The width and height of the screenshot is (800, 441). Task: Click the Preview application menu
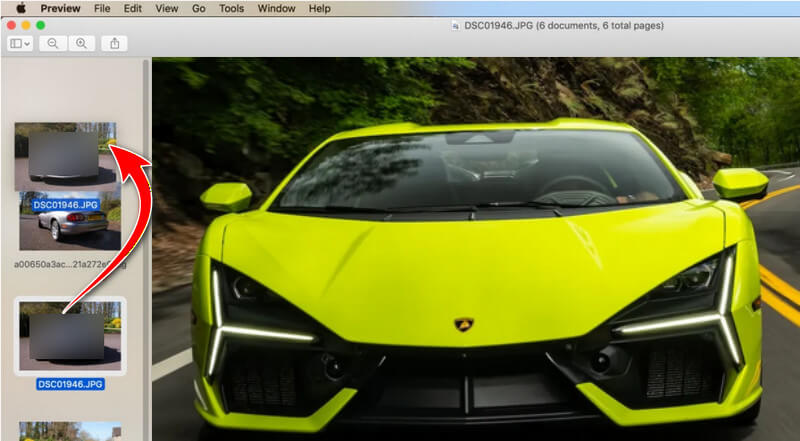pyautogui.click(x=61, y=8)
